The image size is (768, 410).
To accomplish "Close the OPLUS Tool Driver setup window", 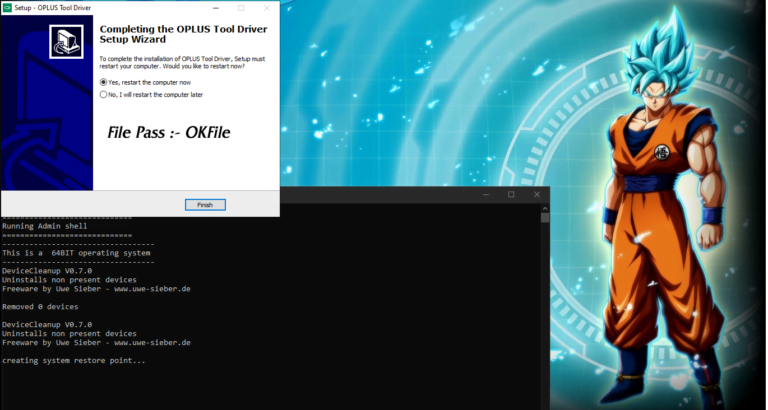I will coord(266,8).
